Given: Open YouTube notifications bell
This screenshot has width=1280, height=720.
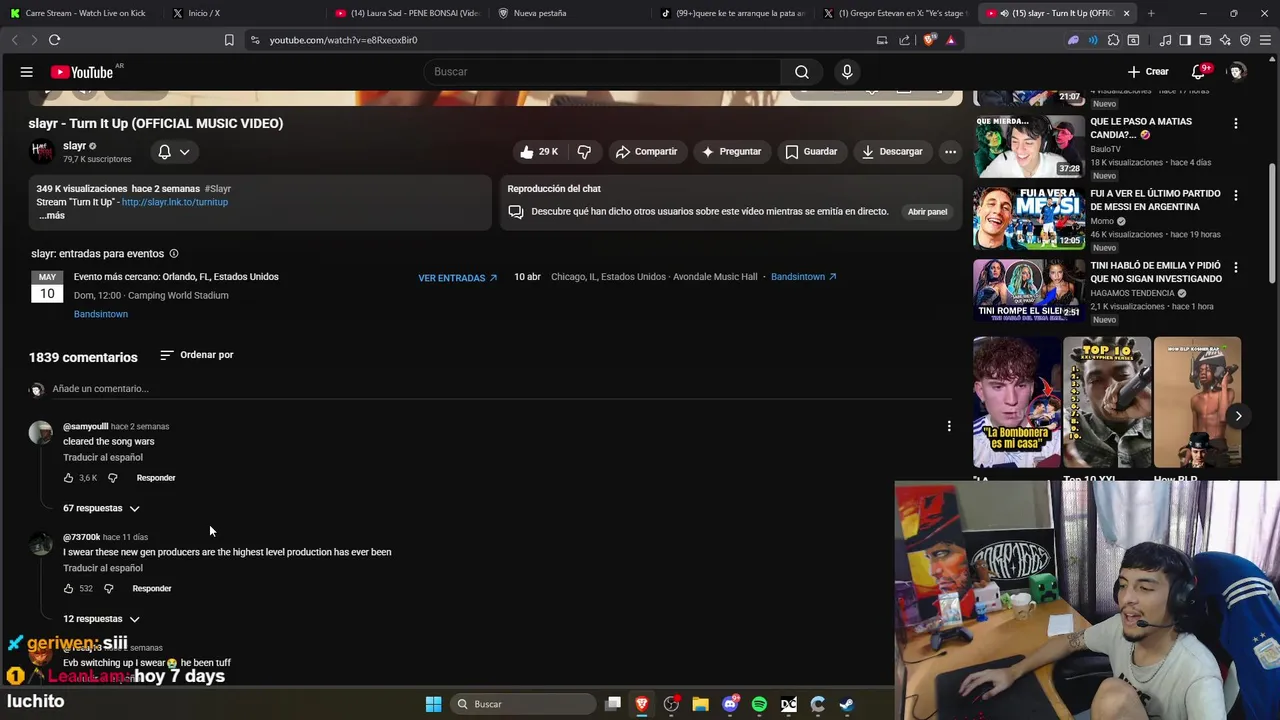Looking at the screenshot, I should point(1198,72).
